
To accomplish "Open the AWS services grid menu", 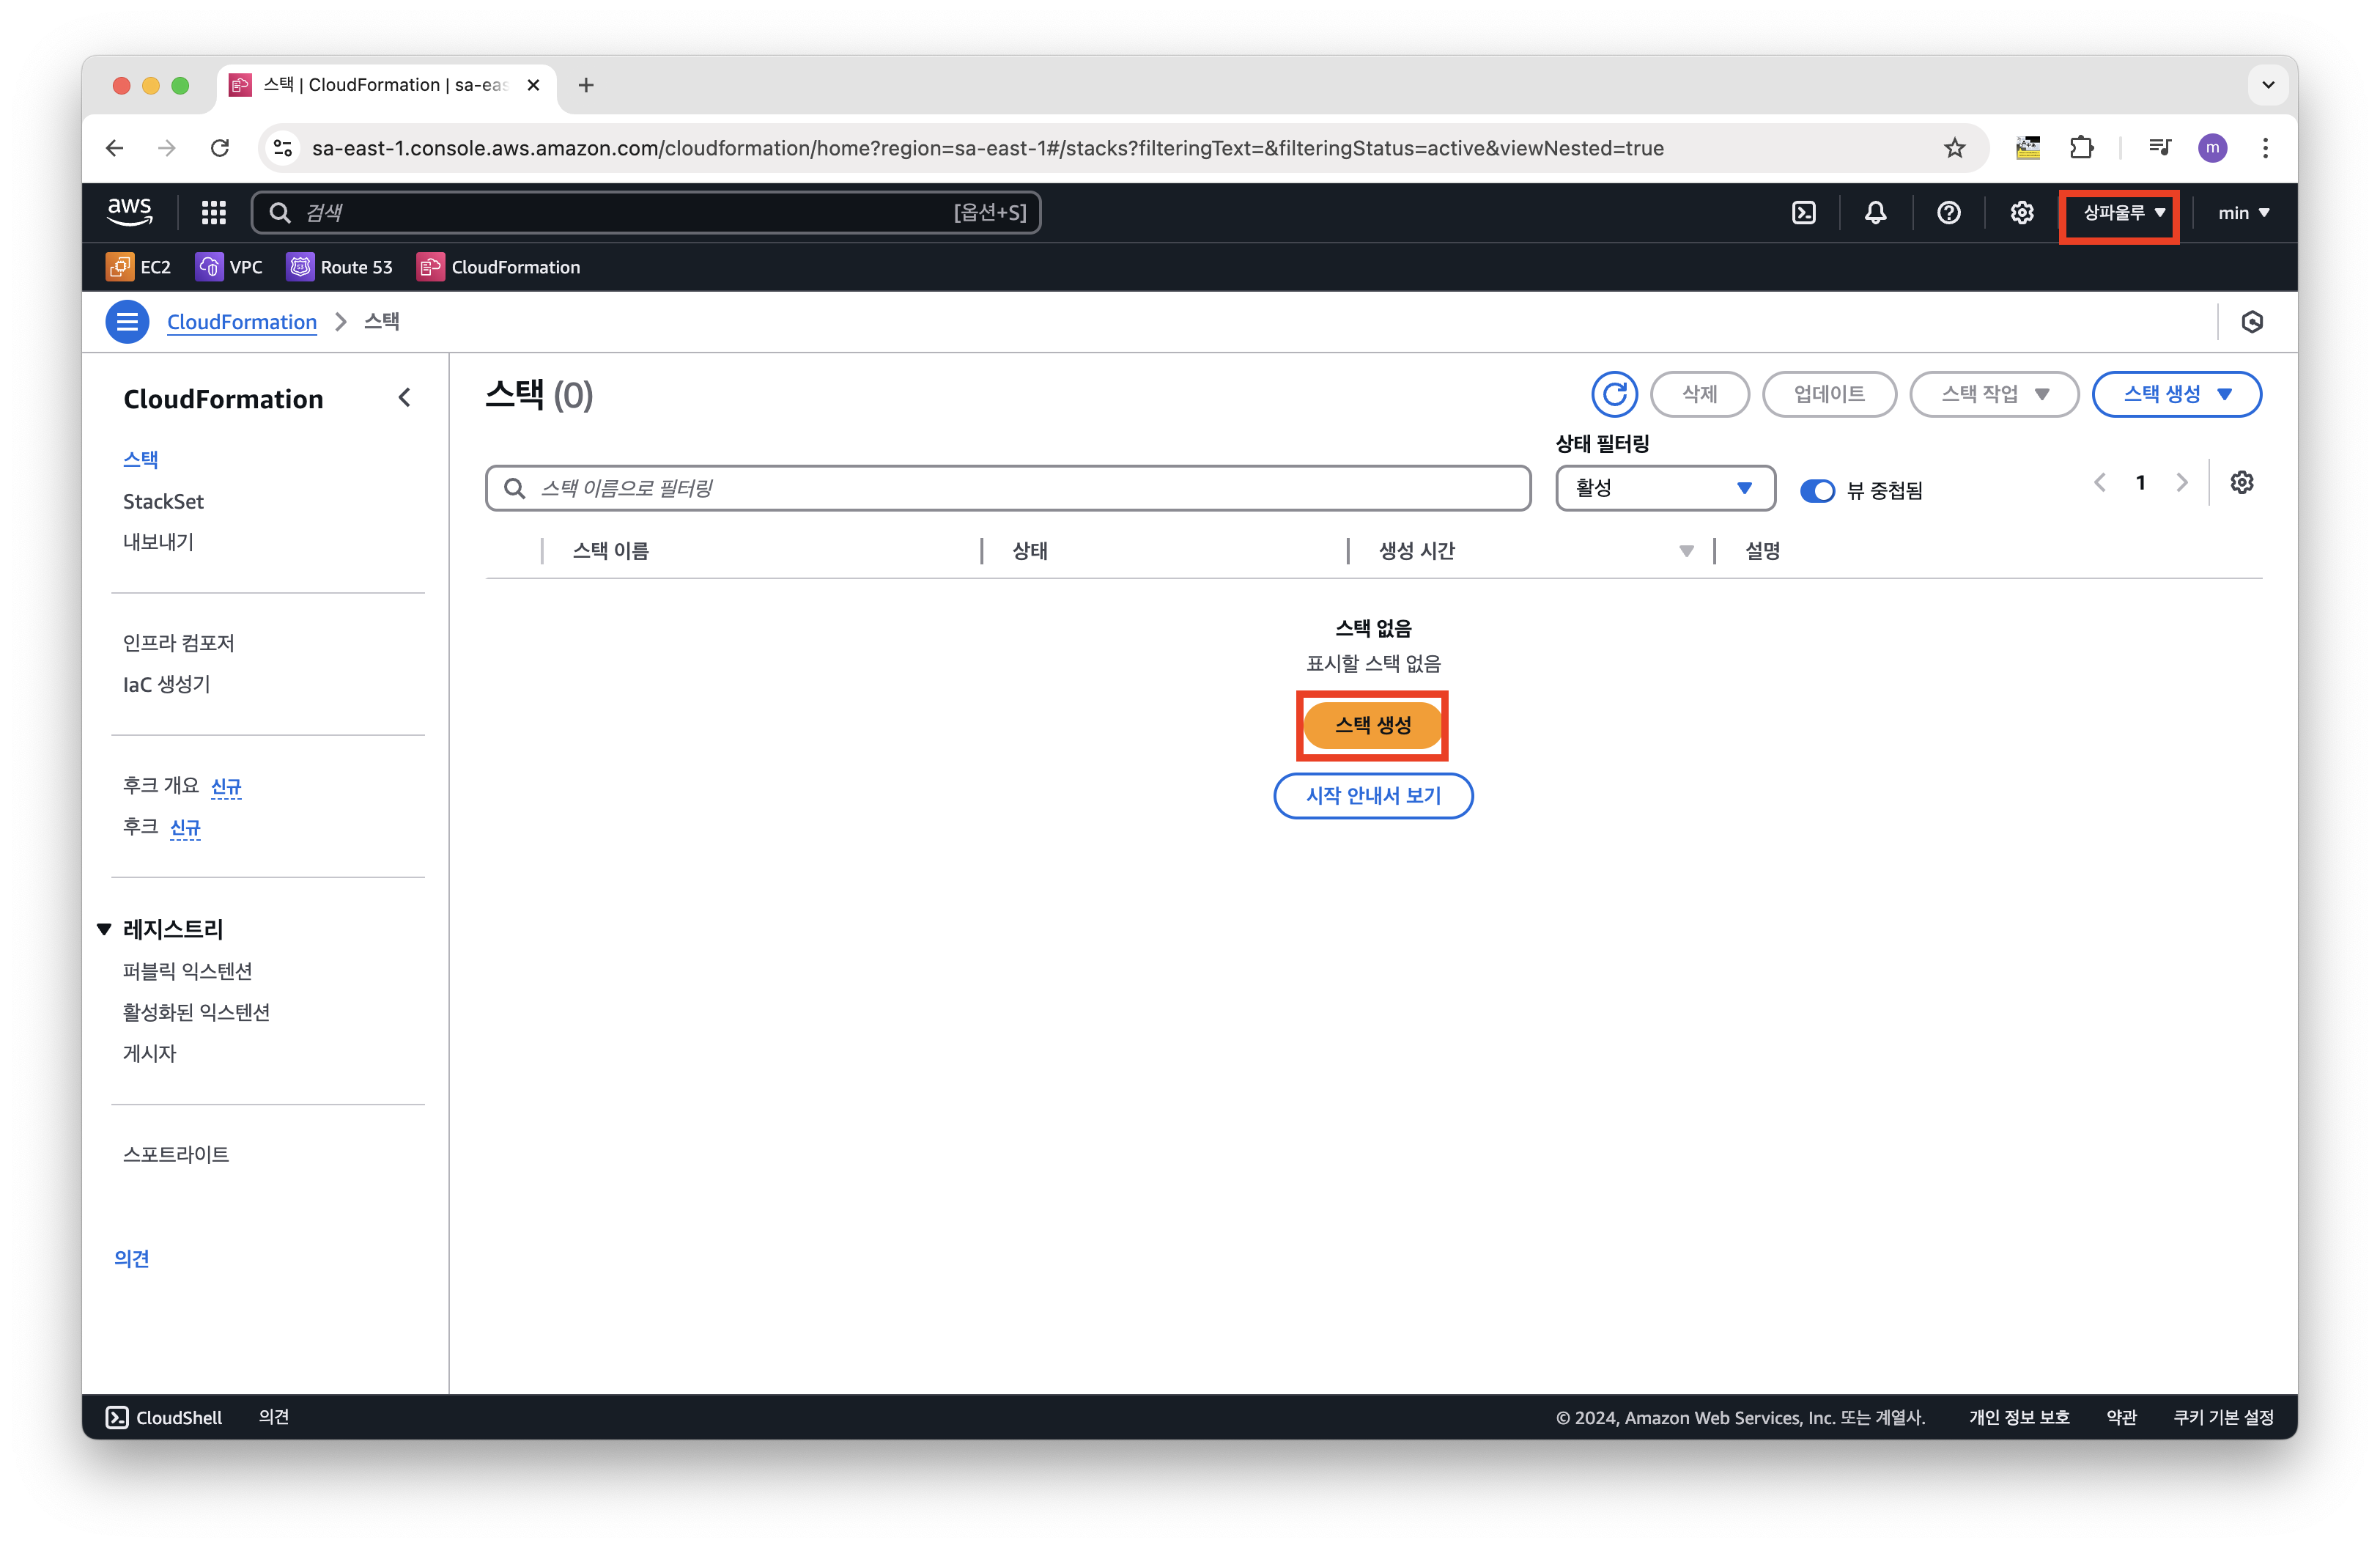I will pos(213,212).
